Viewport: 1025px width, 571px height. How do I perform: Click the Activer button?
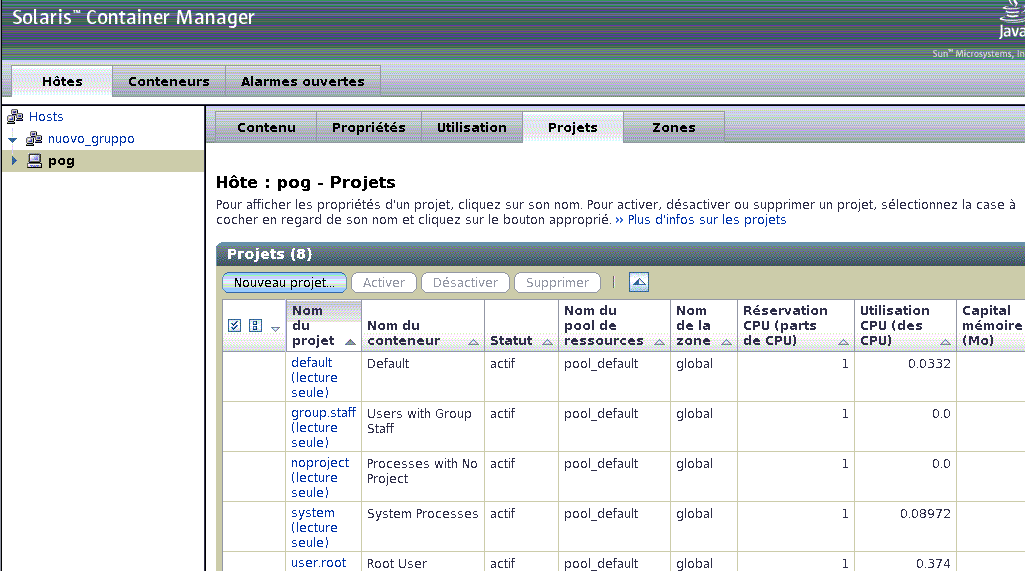[384, 283]
